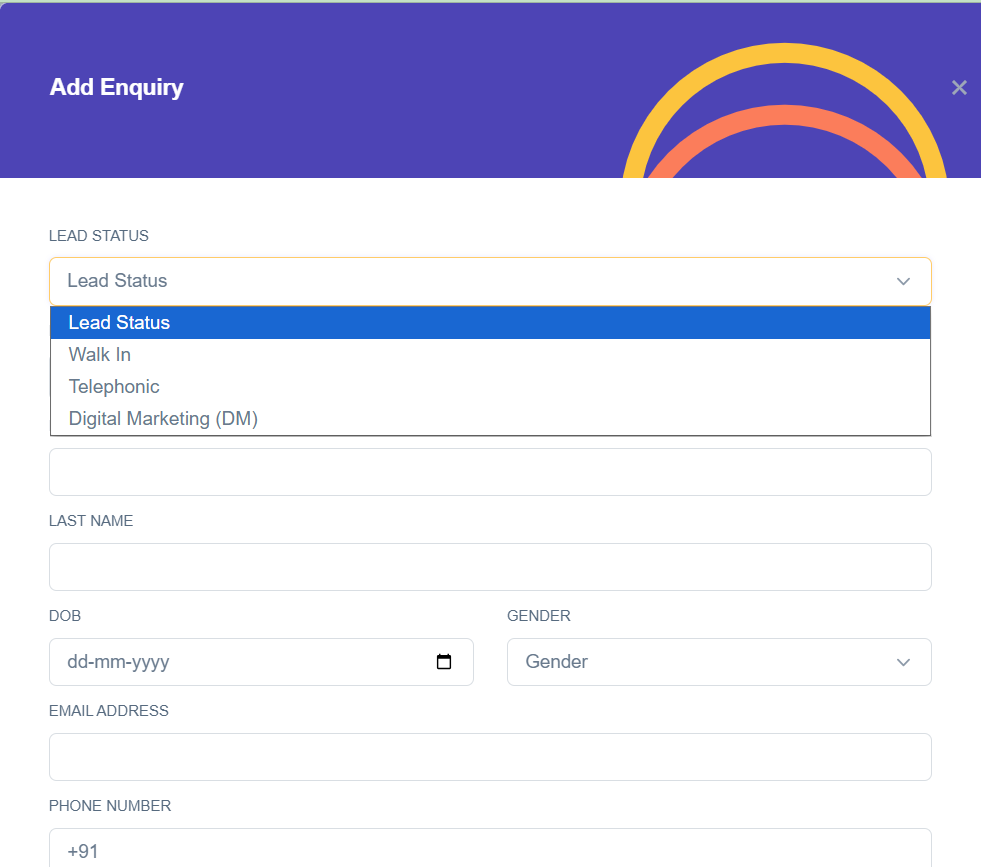Click the DOB label

[65, 616]
